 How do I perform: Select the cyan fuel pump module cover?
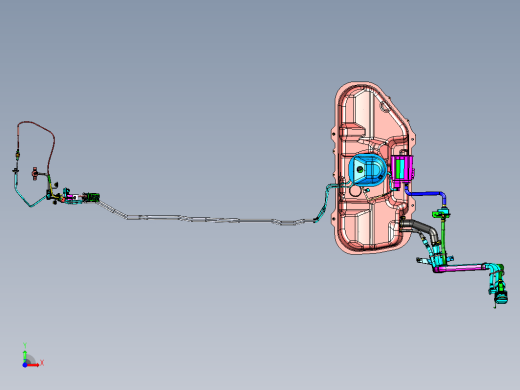click(x=368, y=169)
